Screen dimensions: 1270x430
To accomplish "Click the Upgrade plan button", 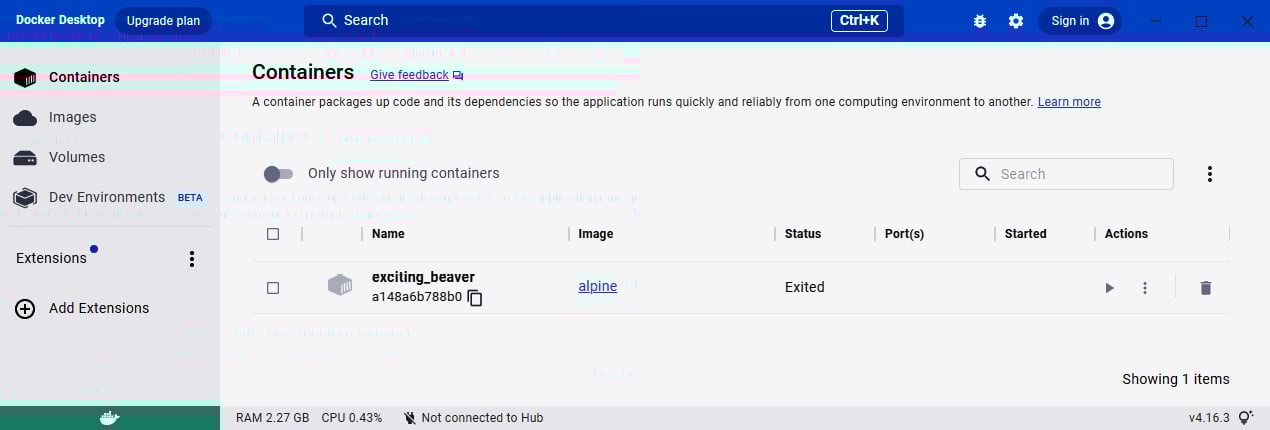I will [163, 20].
